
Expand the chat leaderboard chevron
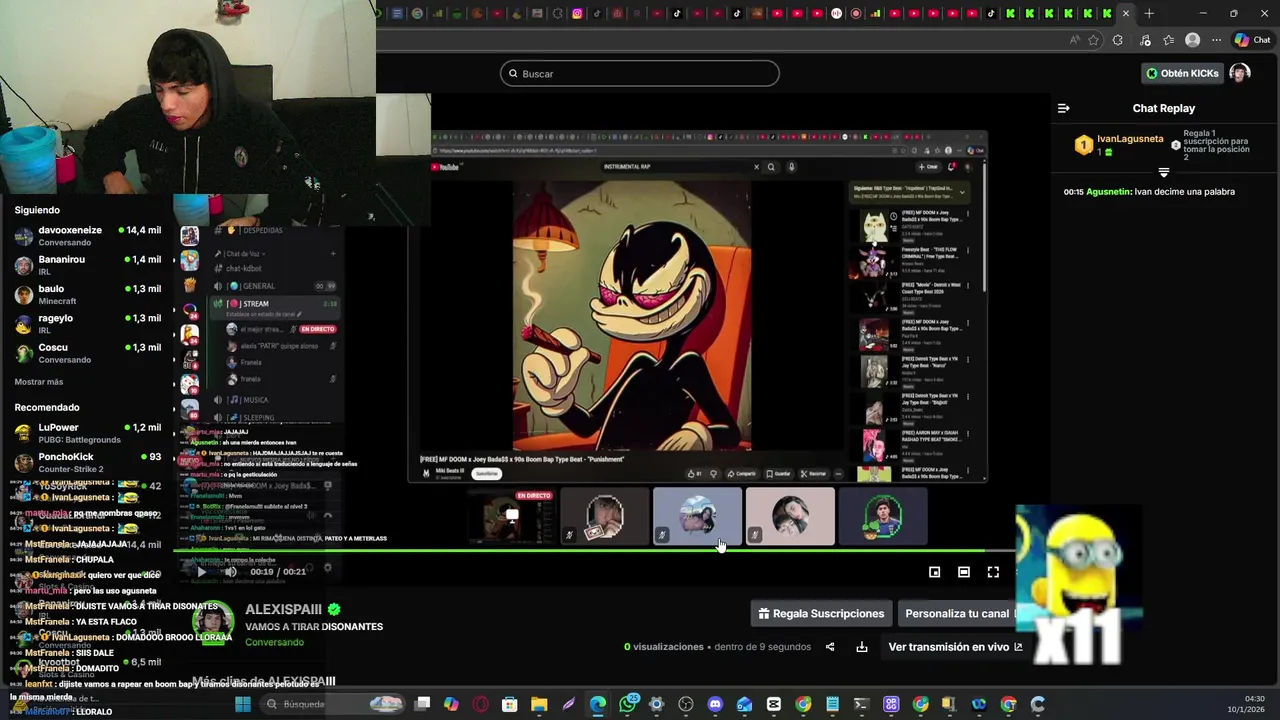[x=1163, y=172]
